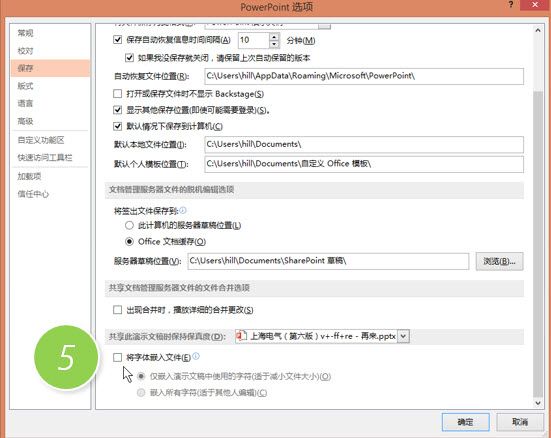Enable 出现合并时 show detailed merge changes checkbox
The height and width of the screenshot is (438, 551).
(117, 310)
